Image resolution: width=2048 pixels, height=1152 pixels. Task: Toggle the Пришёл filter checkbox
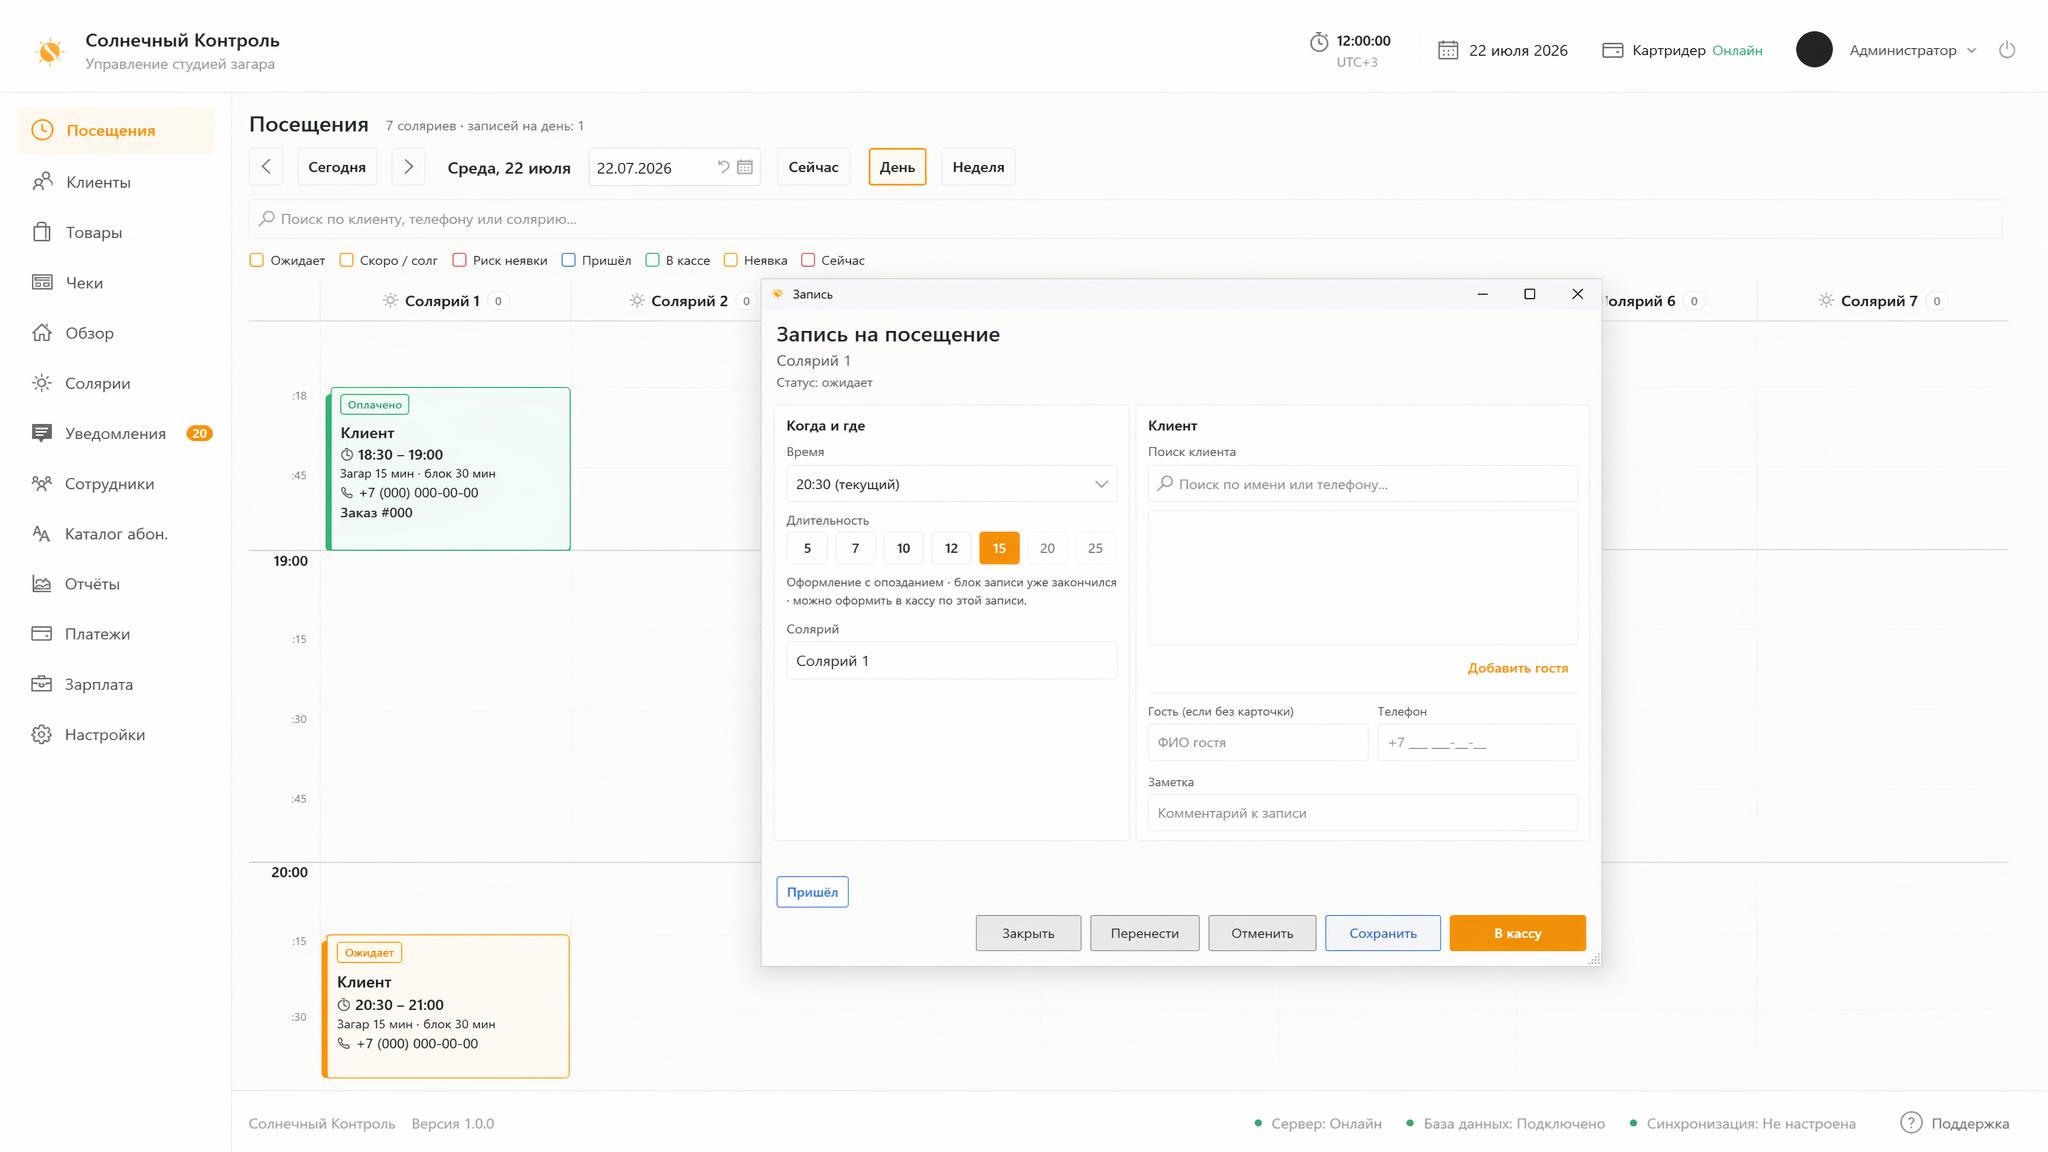click(x=569, y=260)
